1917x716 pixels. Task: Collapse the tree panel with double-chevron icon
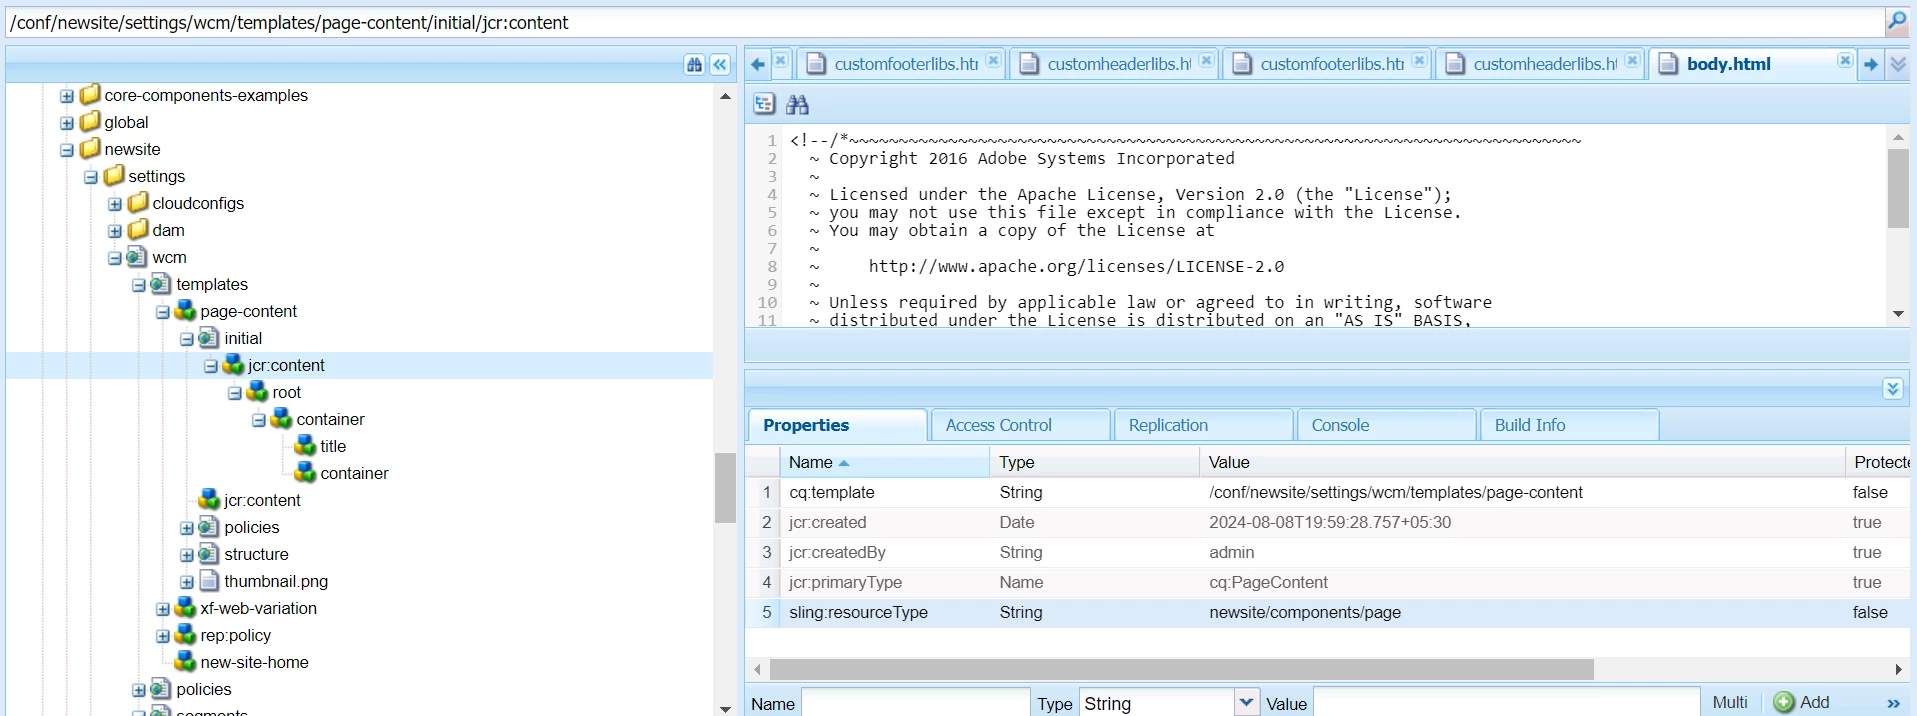[x=720, y=64]
